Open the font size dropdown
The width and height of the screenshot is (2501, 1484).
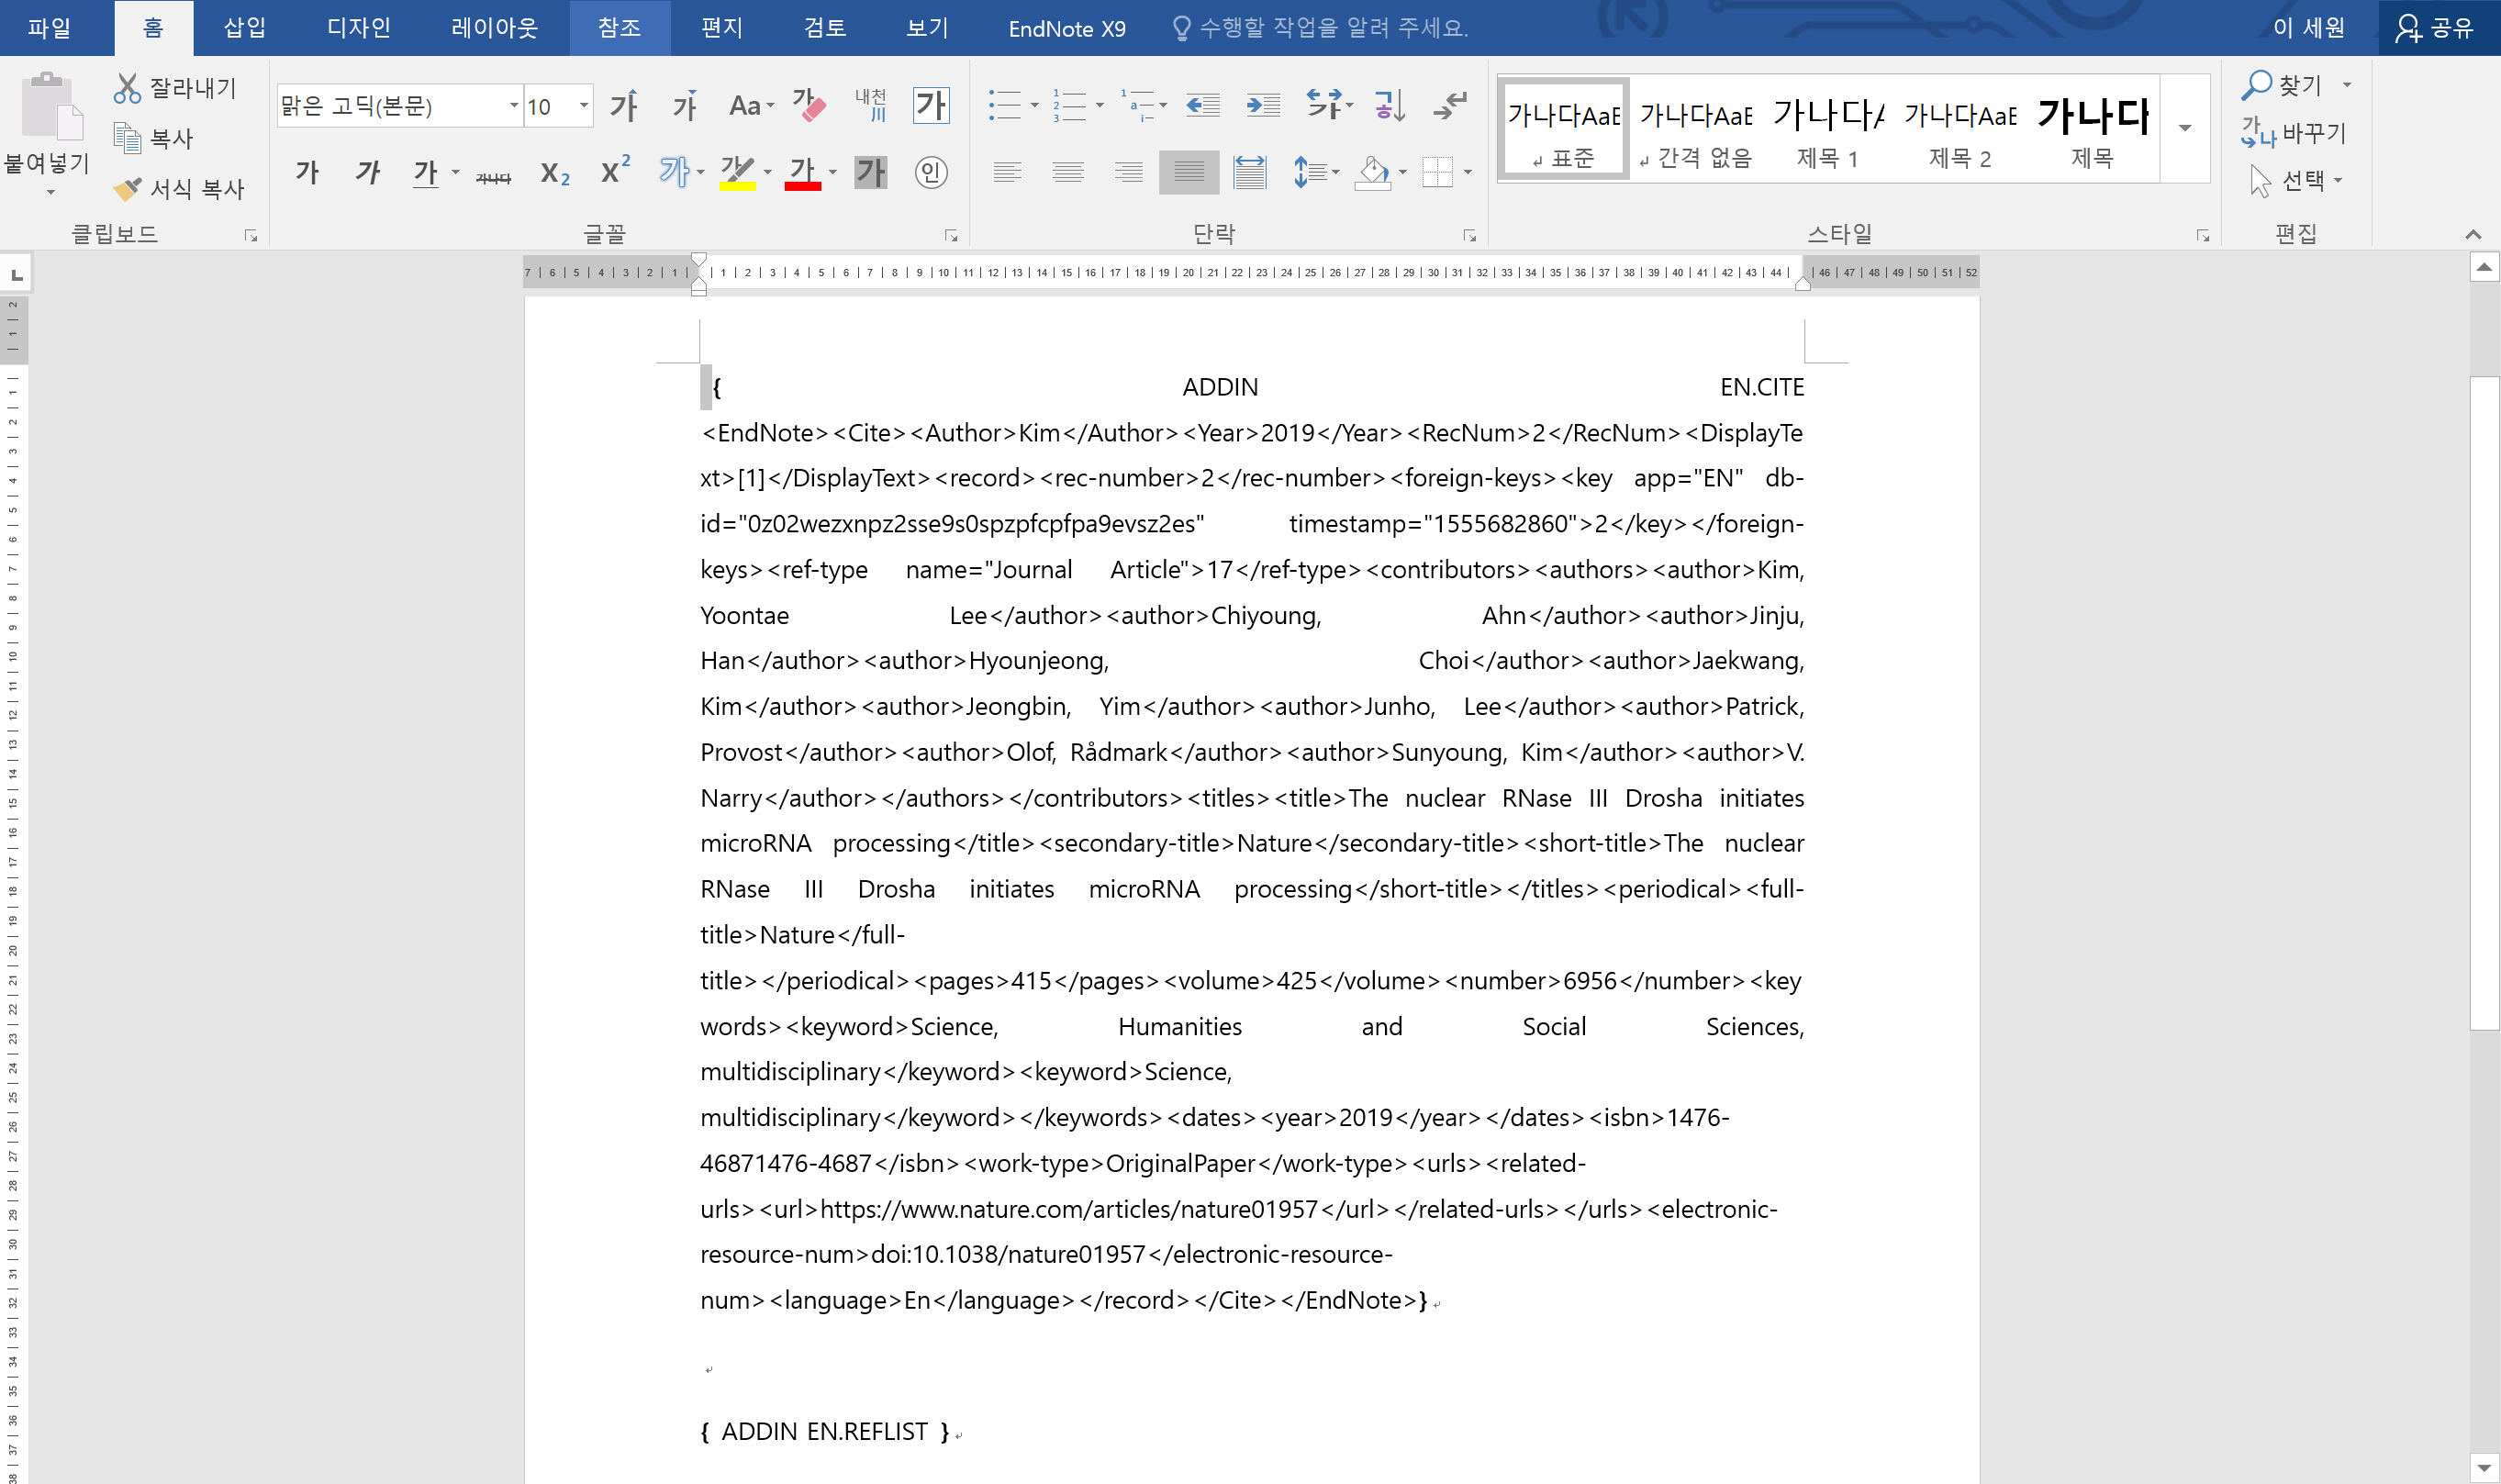click(584, 106)
